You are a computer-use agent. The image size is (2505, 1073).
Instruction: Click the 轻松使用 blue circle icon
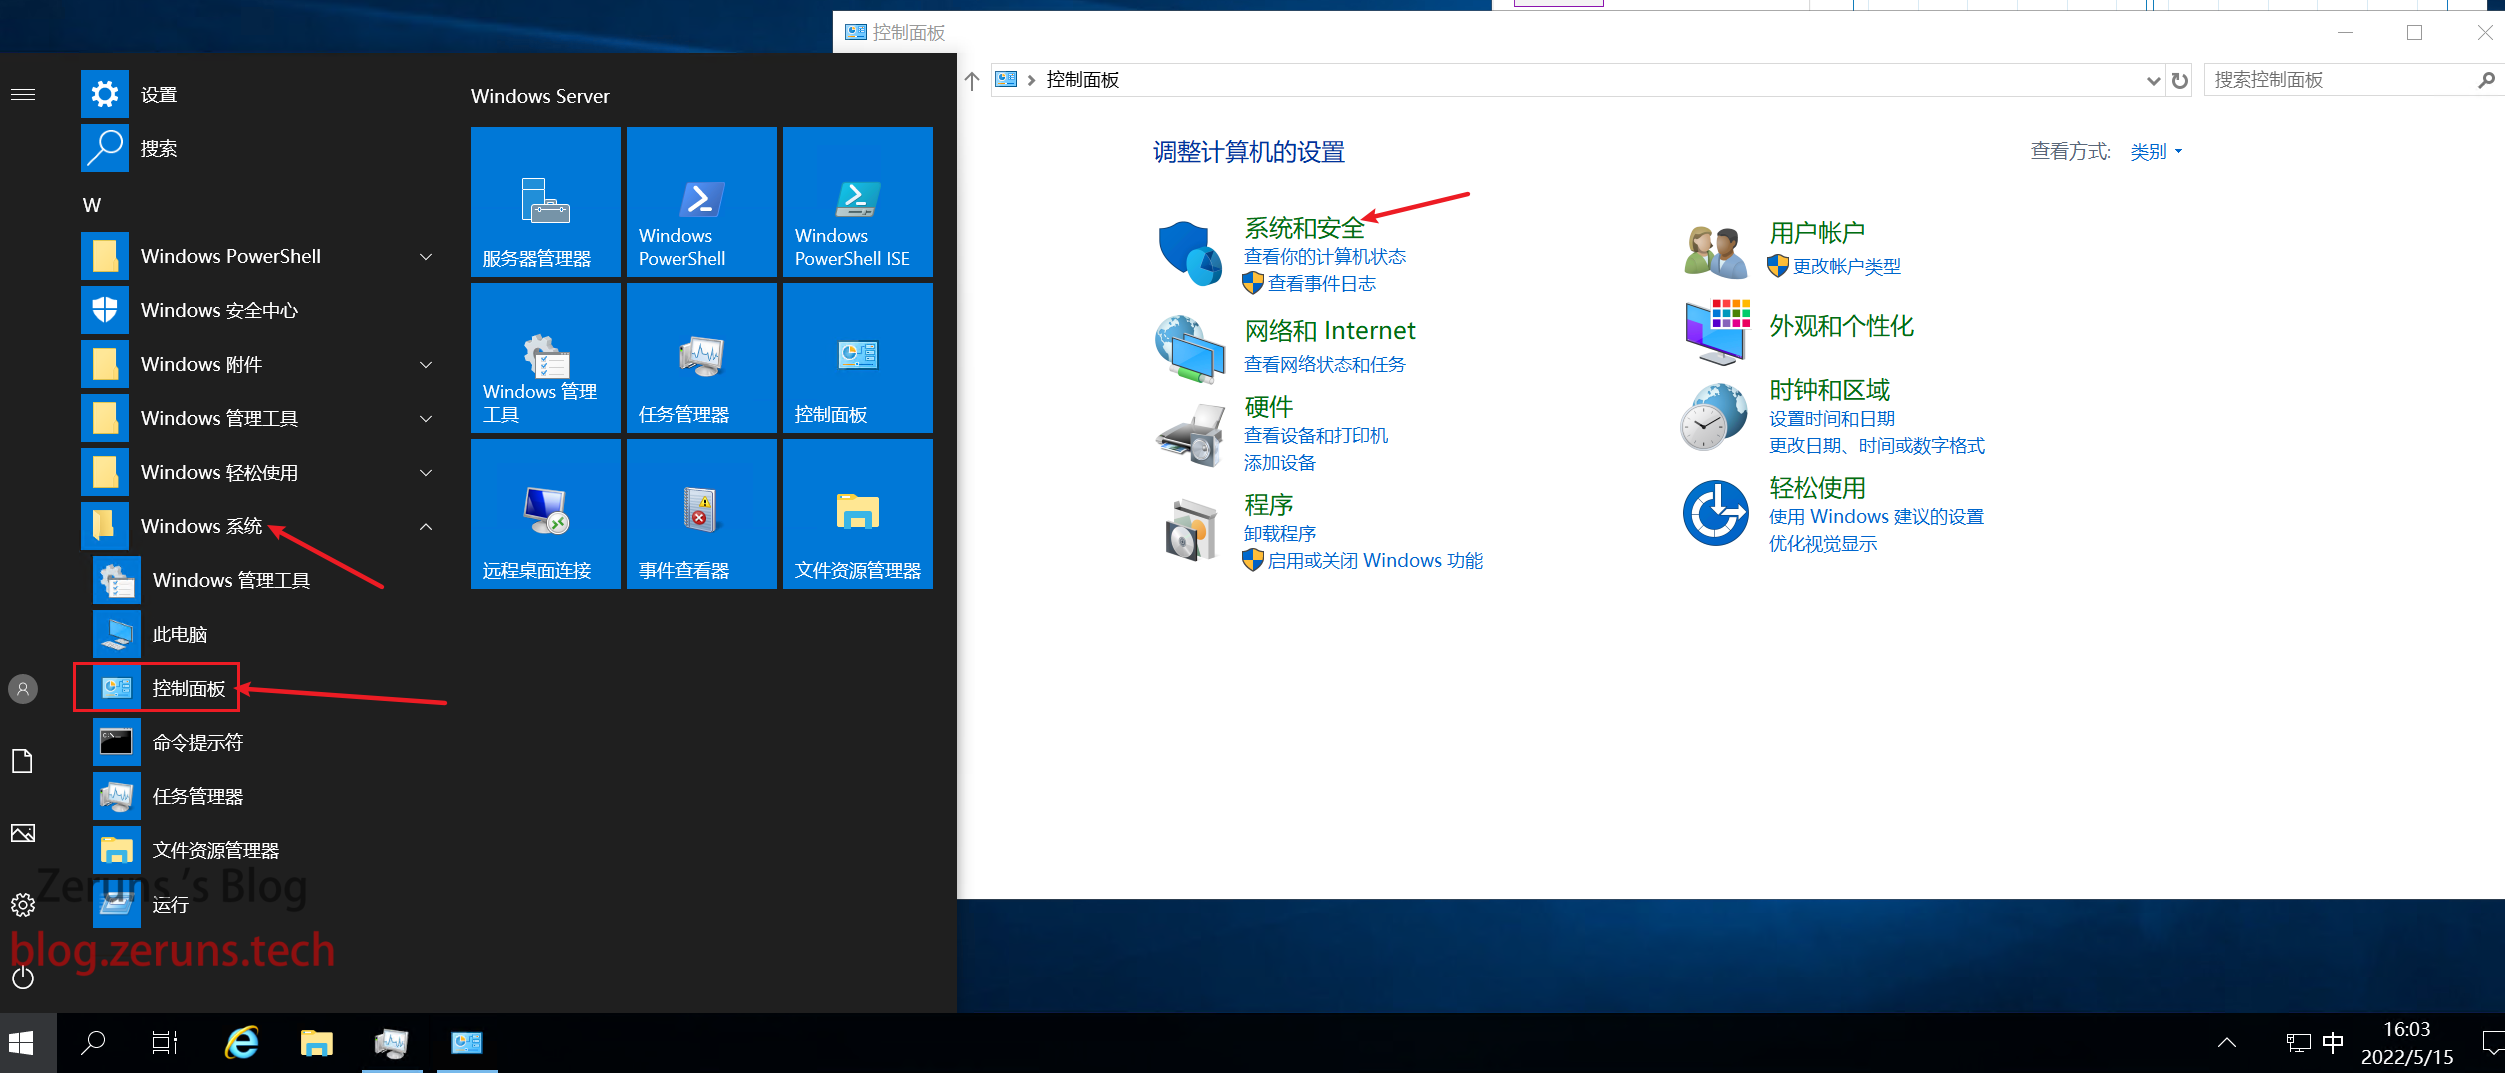[x=1716, y=513]
